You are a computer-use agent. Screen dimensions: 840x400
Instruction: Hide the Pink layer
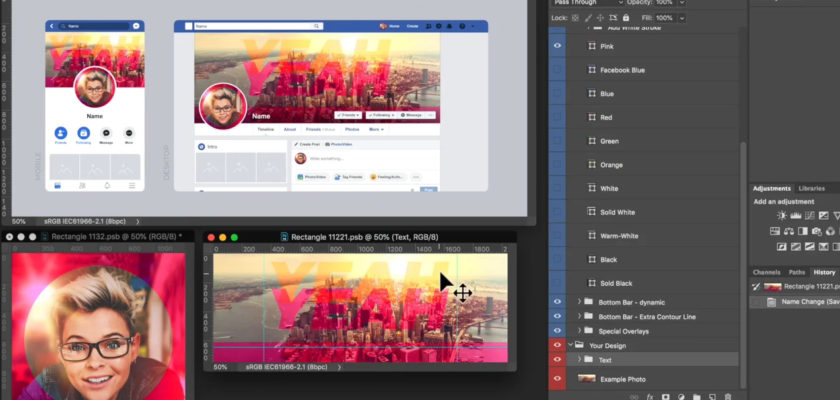point(557,46)
